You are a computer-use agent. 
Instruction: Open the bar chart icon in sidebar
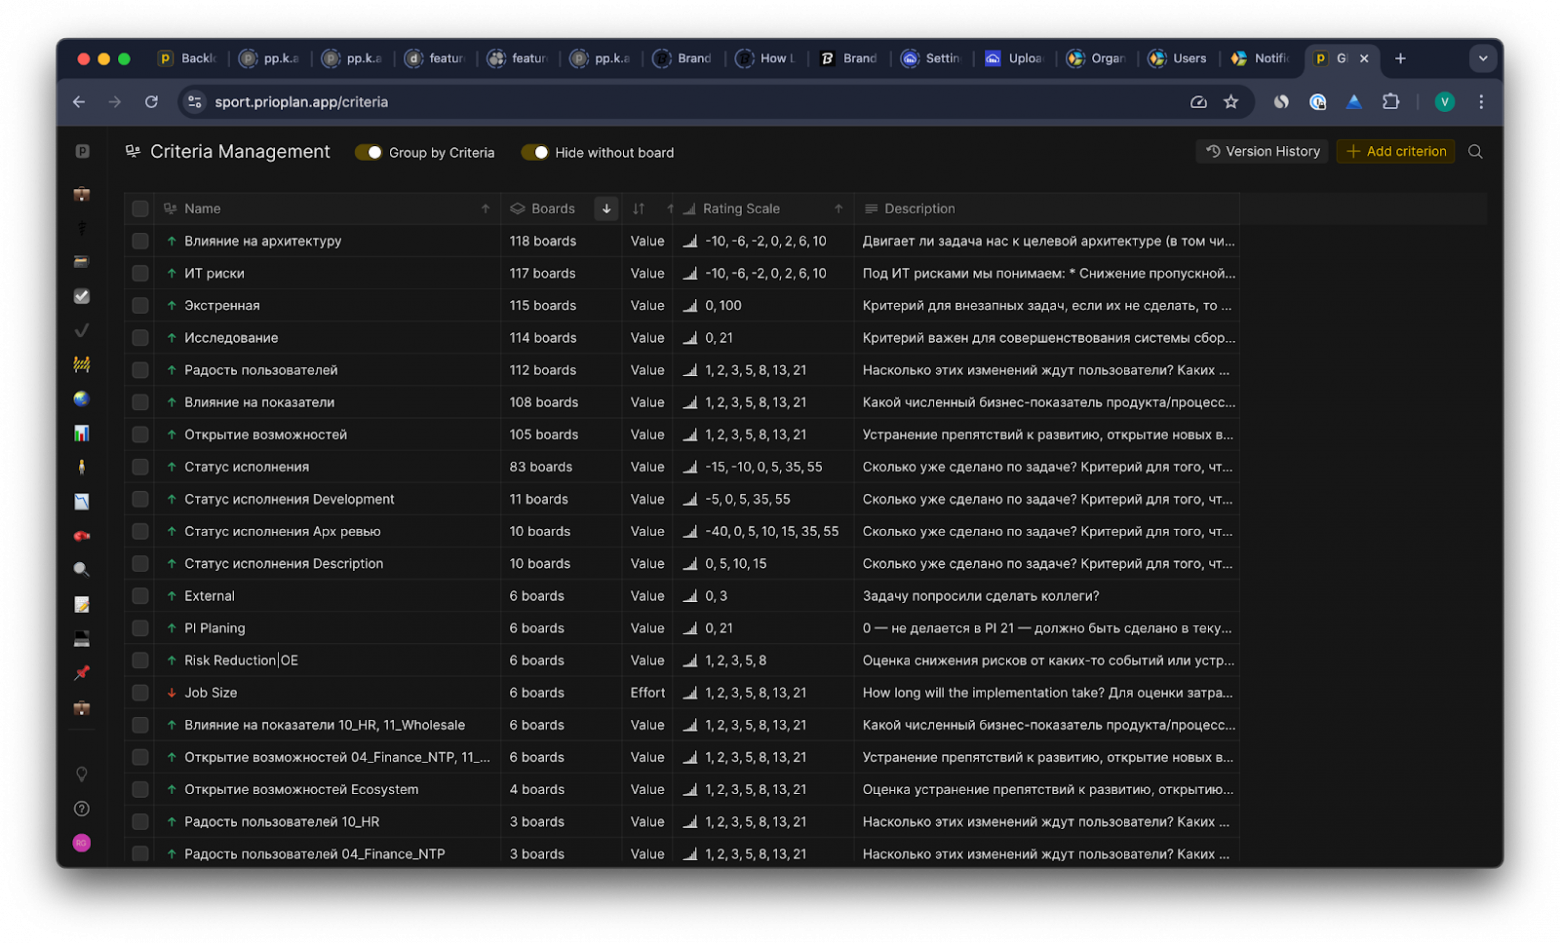82,433
